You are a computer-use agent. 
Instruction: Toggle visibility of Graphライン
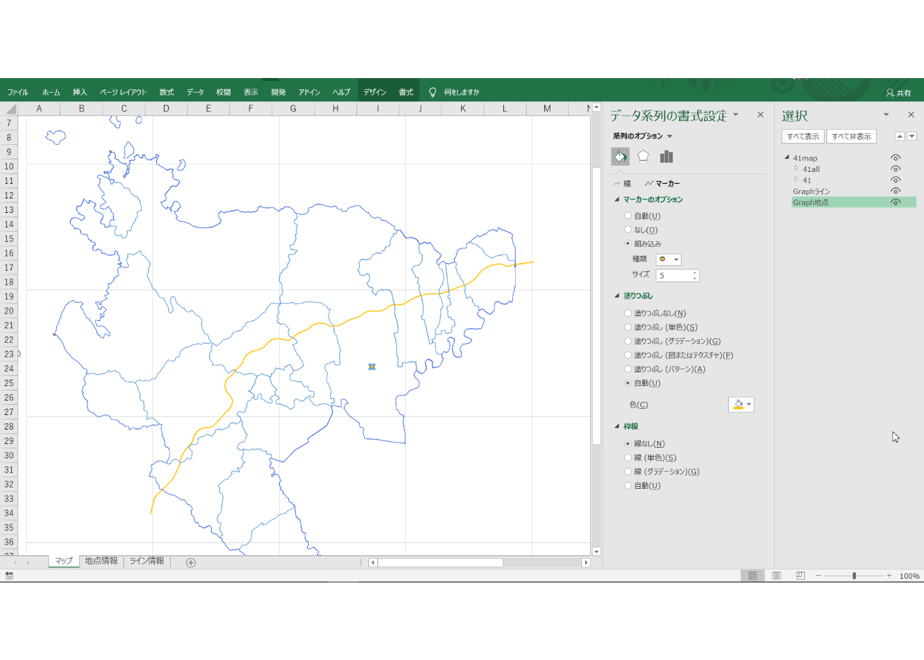[x=896, y=191]
